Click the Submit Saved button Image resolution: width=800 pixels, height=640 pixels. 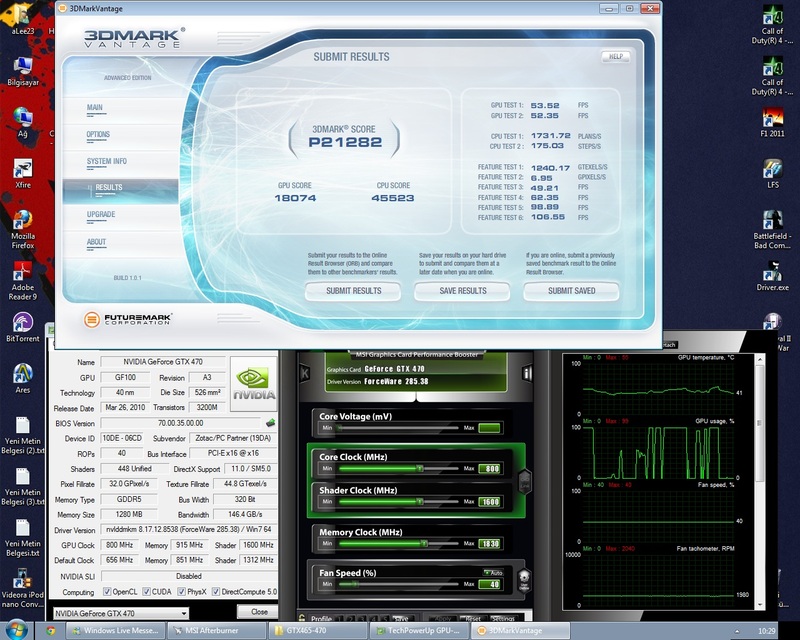point(571,291)
